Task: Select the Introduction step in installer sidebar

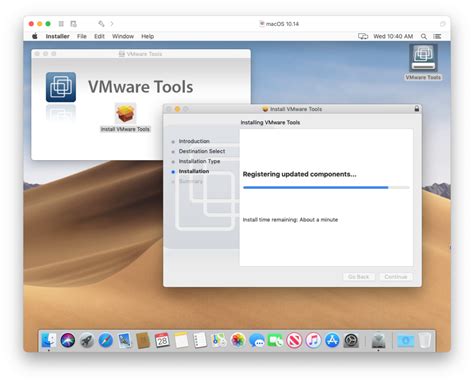Action: [194, 141]
